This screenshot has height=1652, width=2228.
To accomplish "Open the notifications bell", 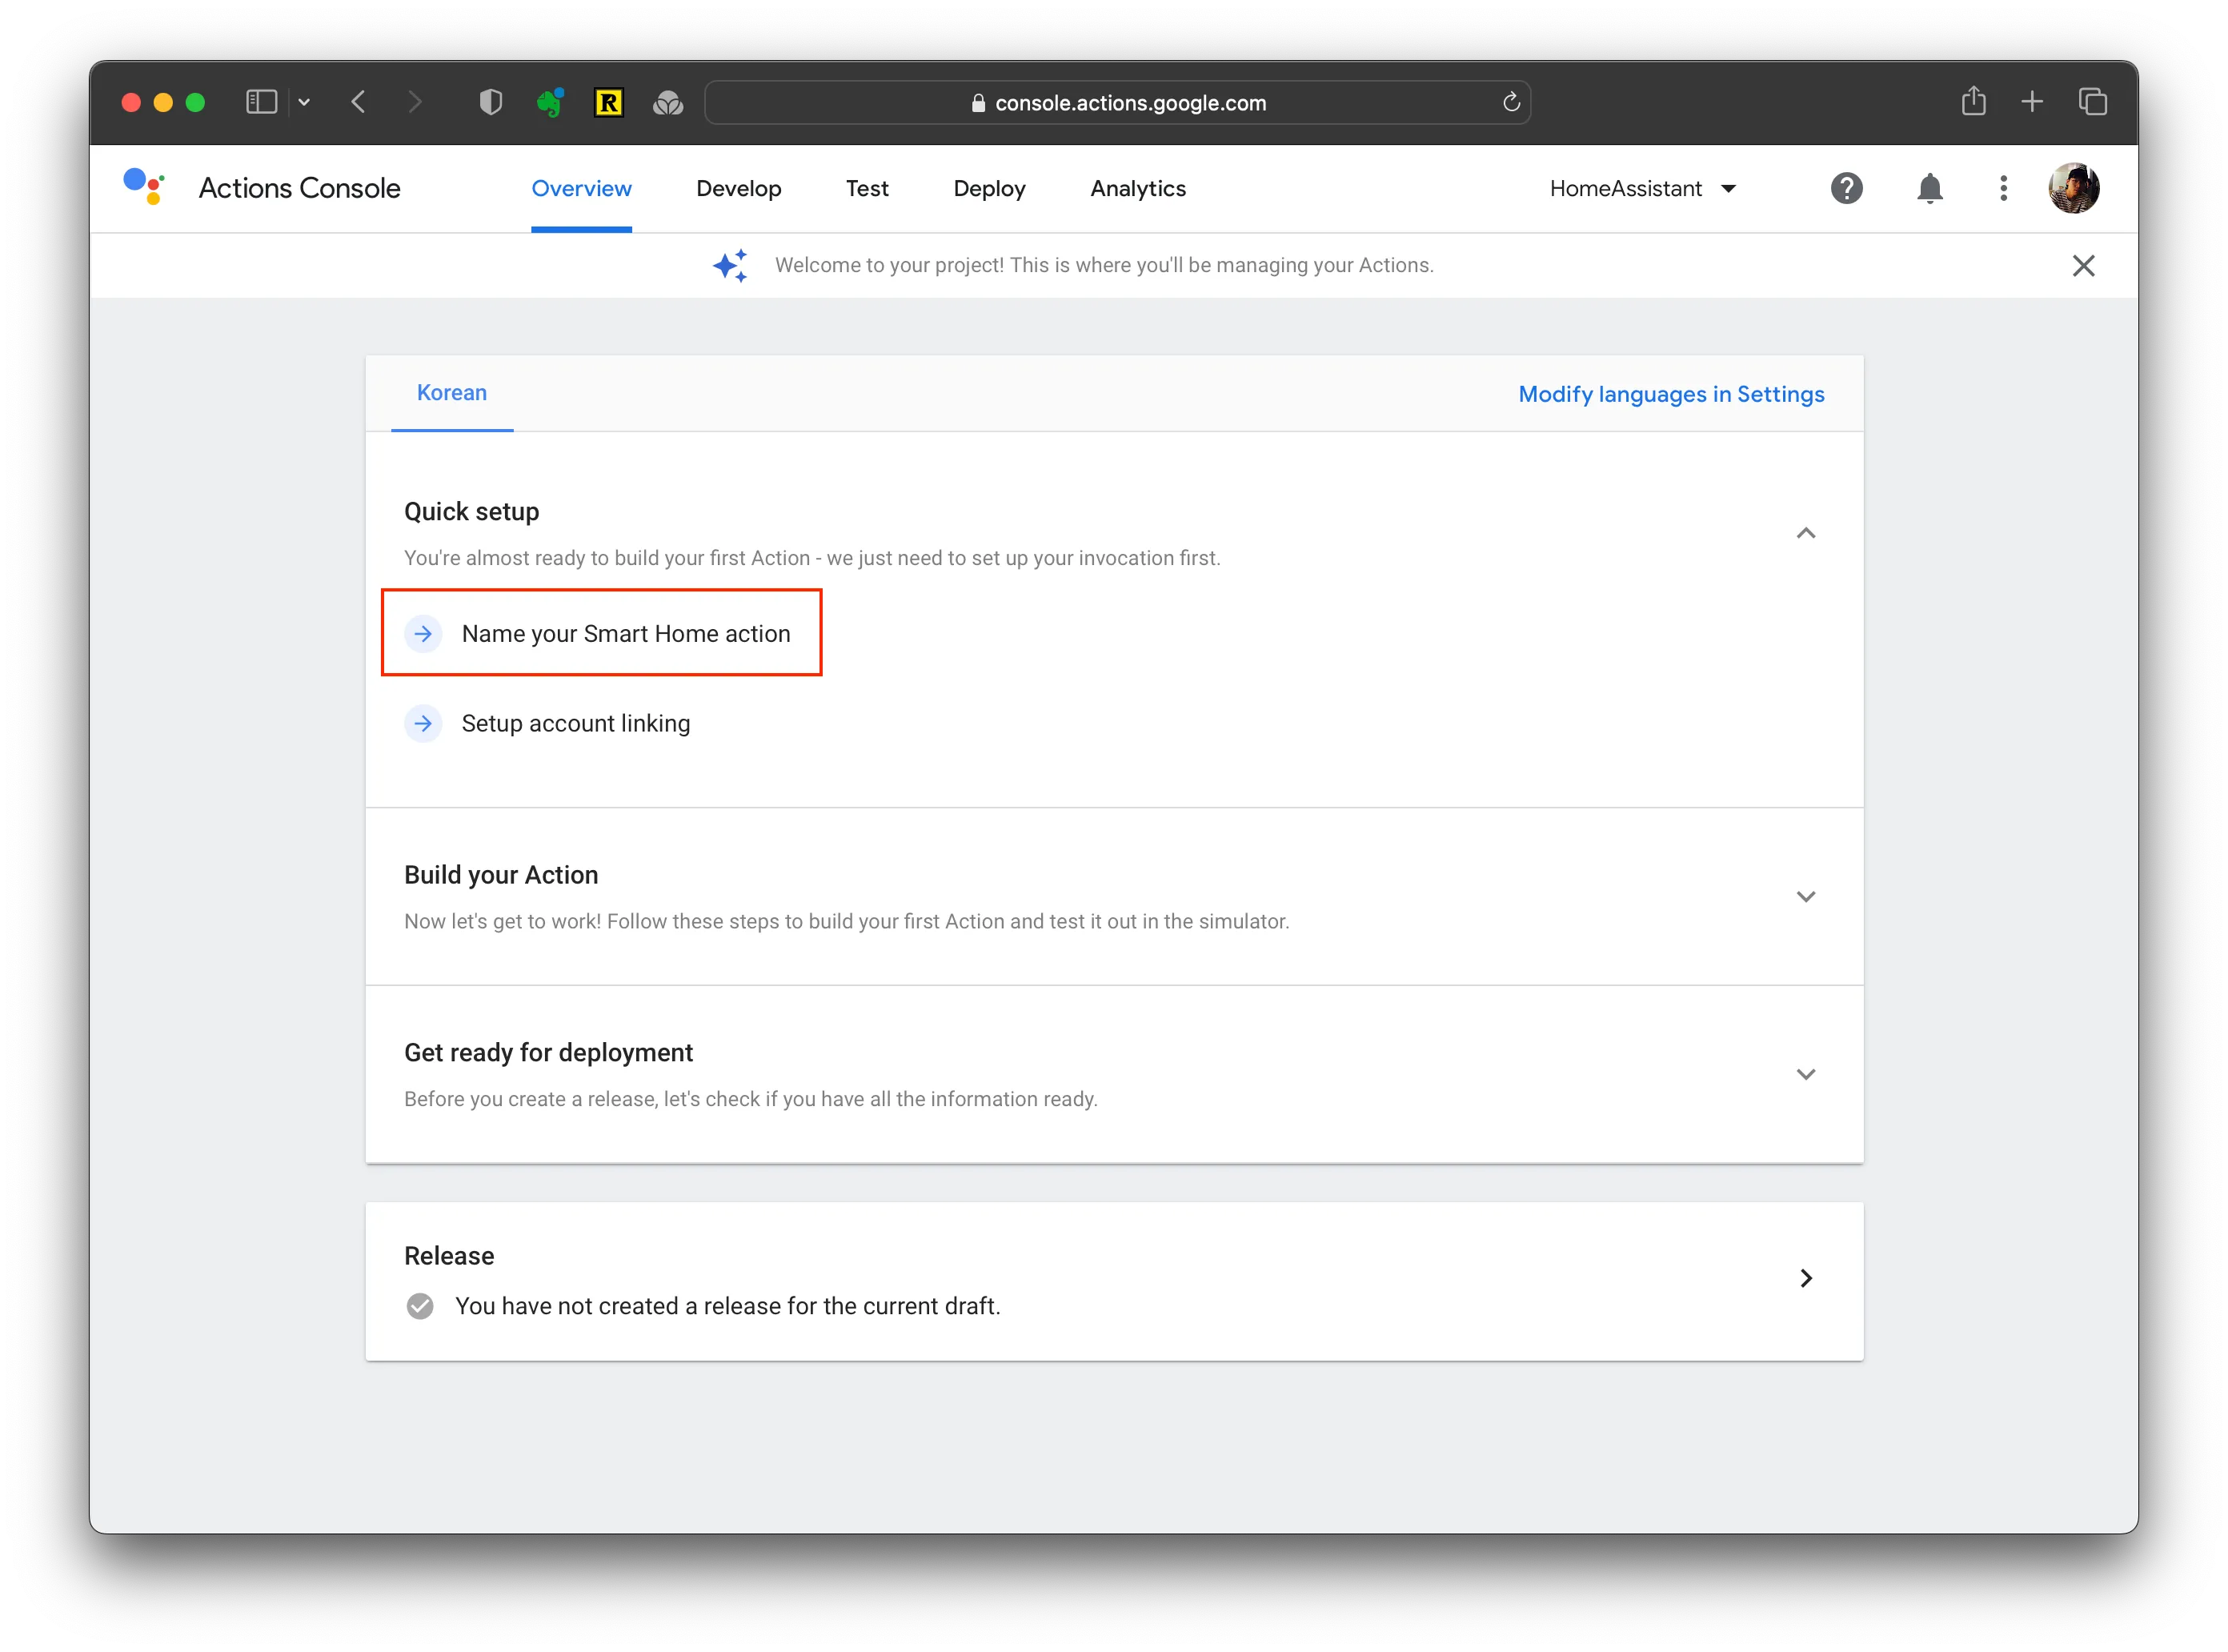I will [x=1929, y=188].
